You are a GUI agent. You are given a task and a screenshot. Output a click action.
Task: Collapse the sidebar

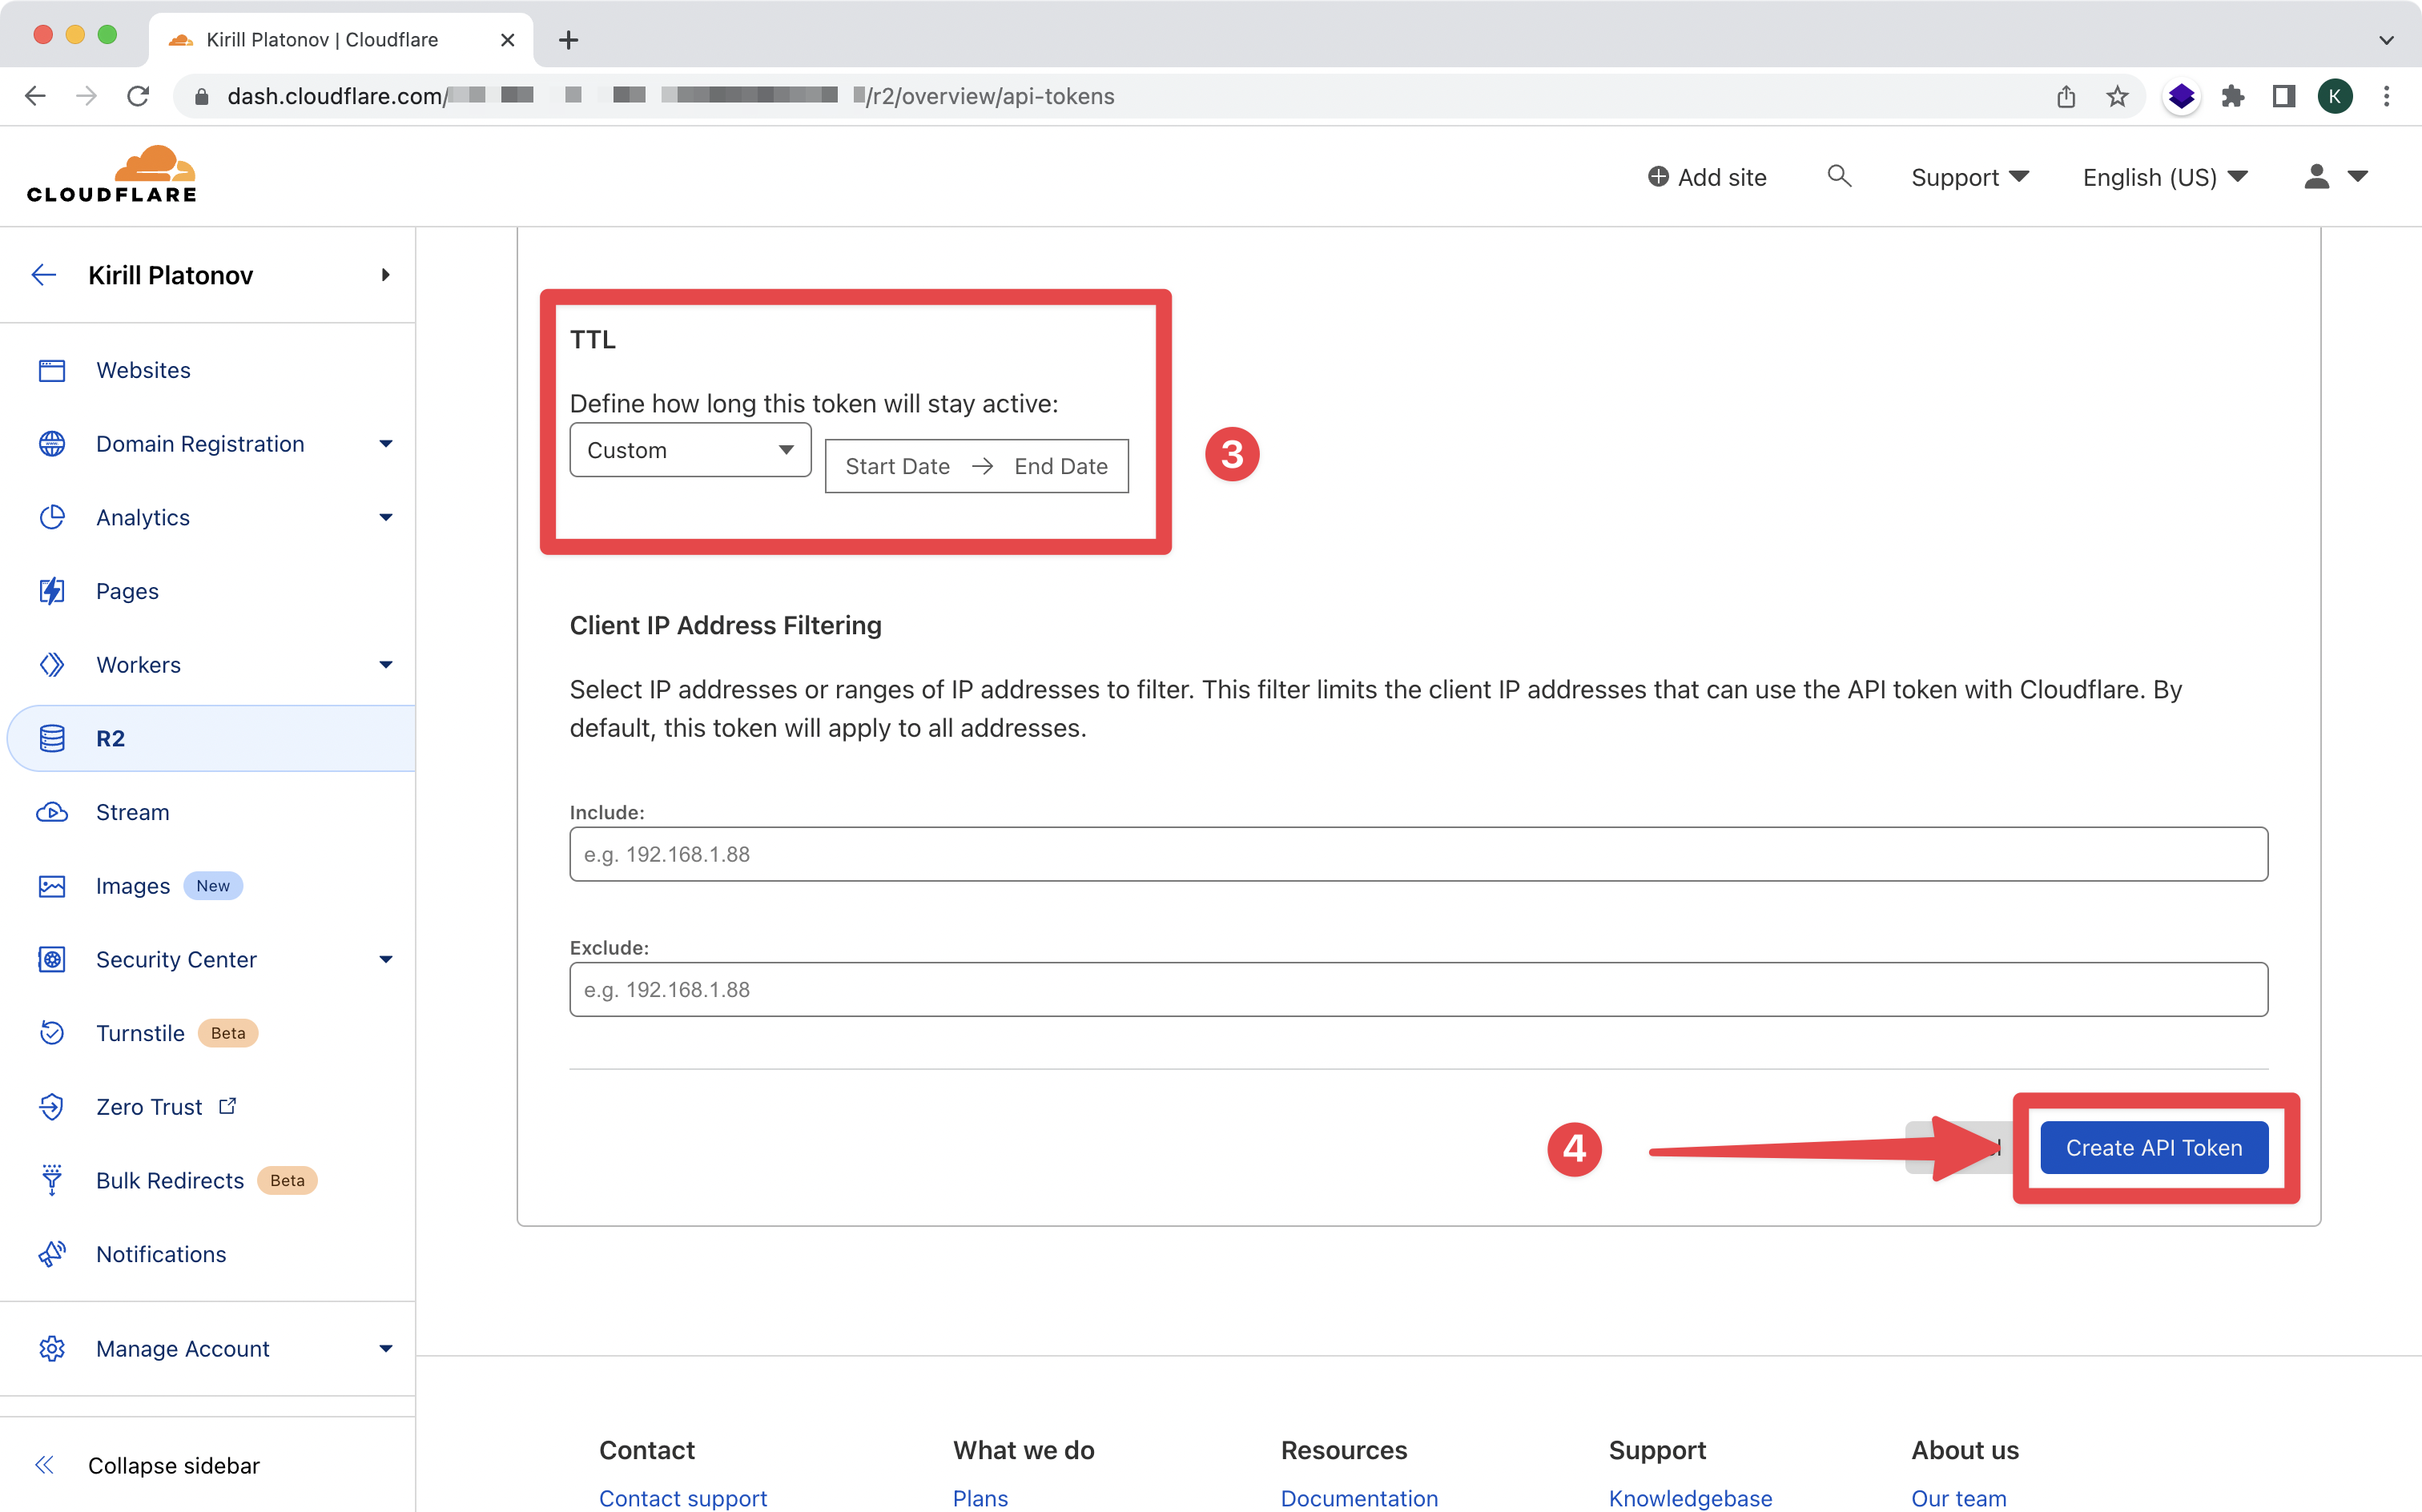pyautogui.click(x=146, y=1465)
